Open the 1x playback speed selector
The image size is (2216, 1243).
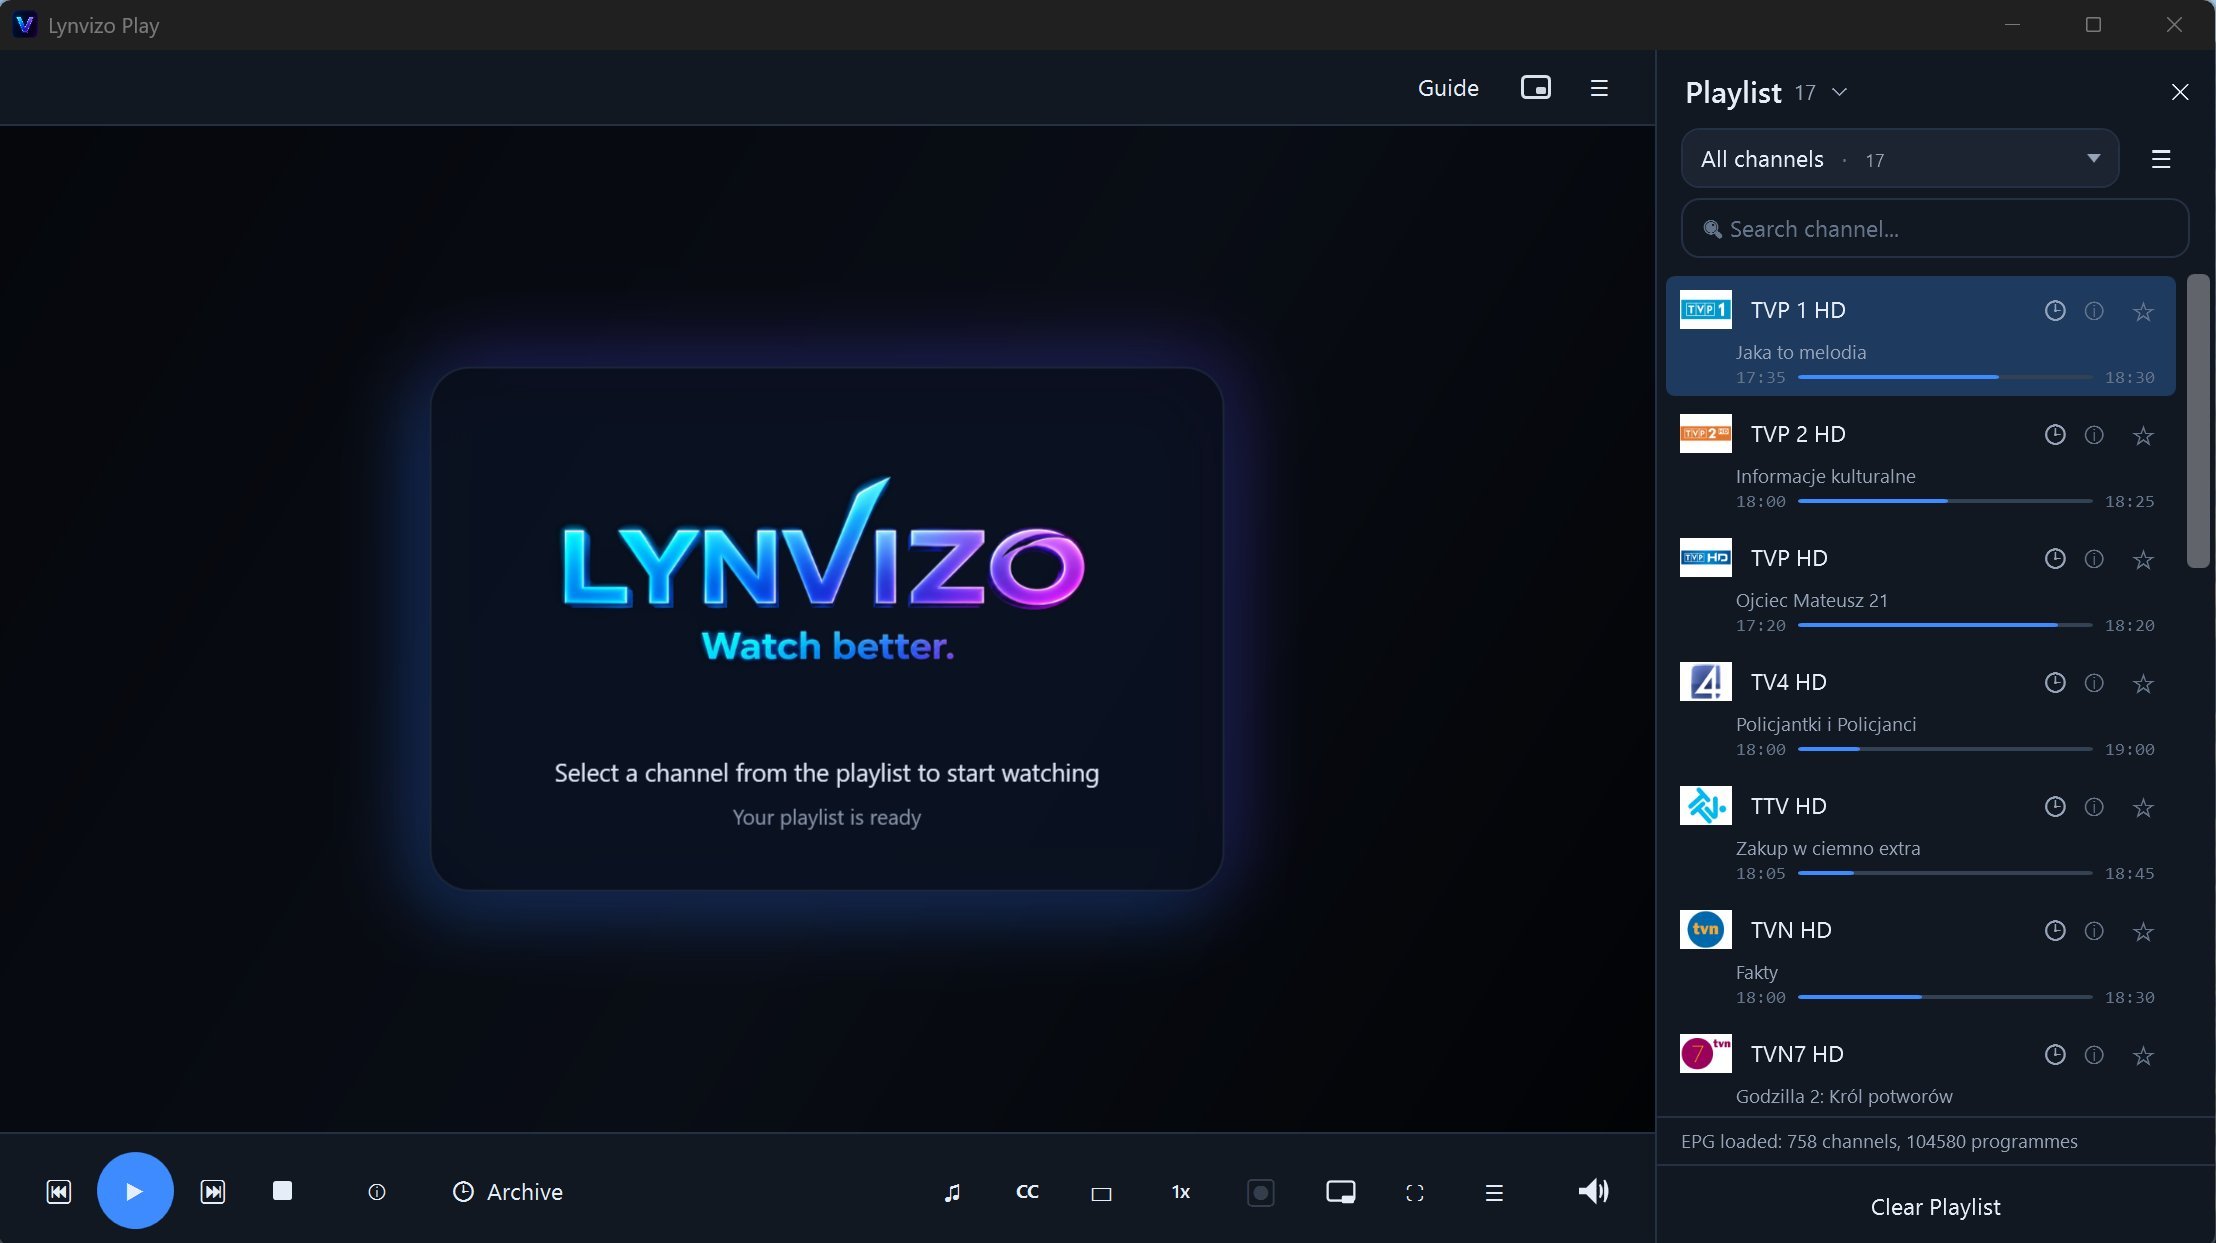pyautogui.click(x=1181, y=1192)
